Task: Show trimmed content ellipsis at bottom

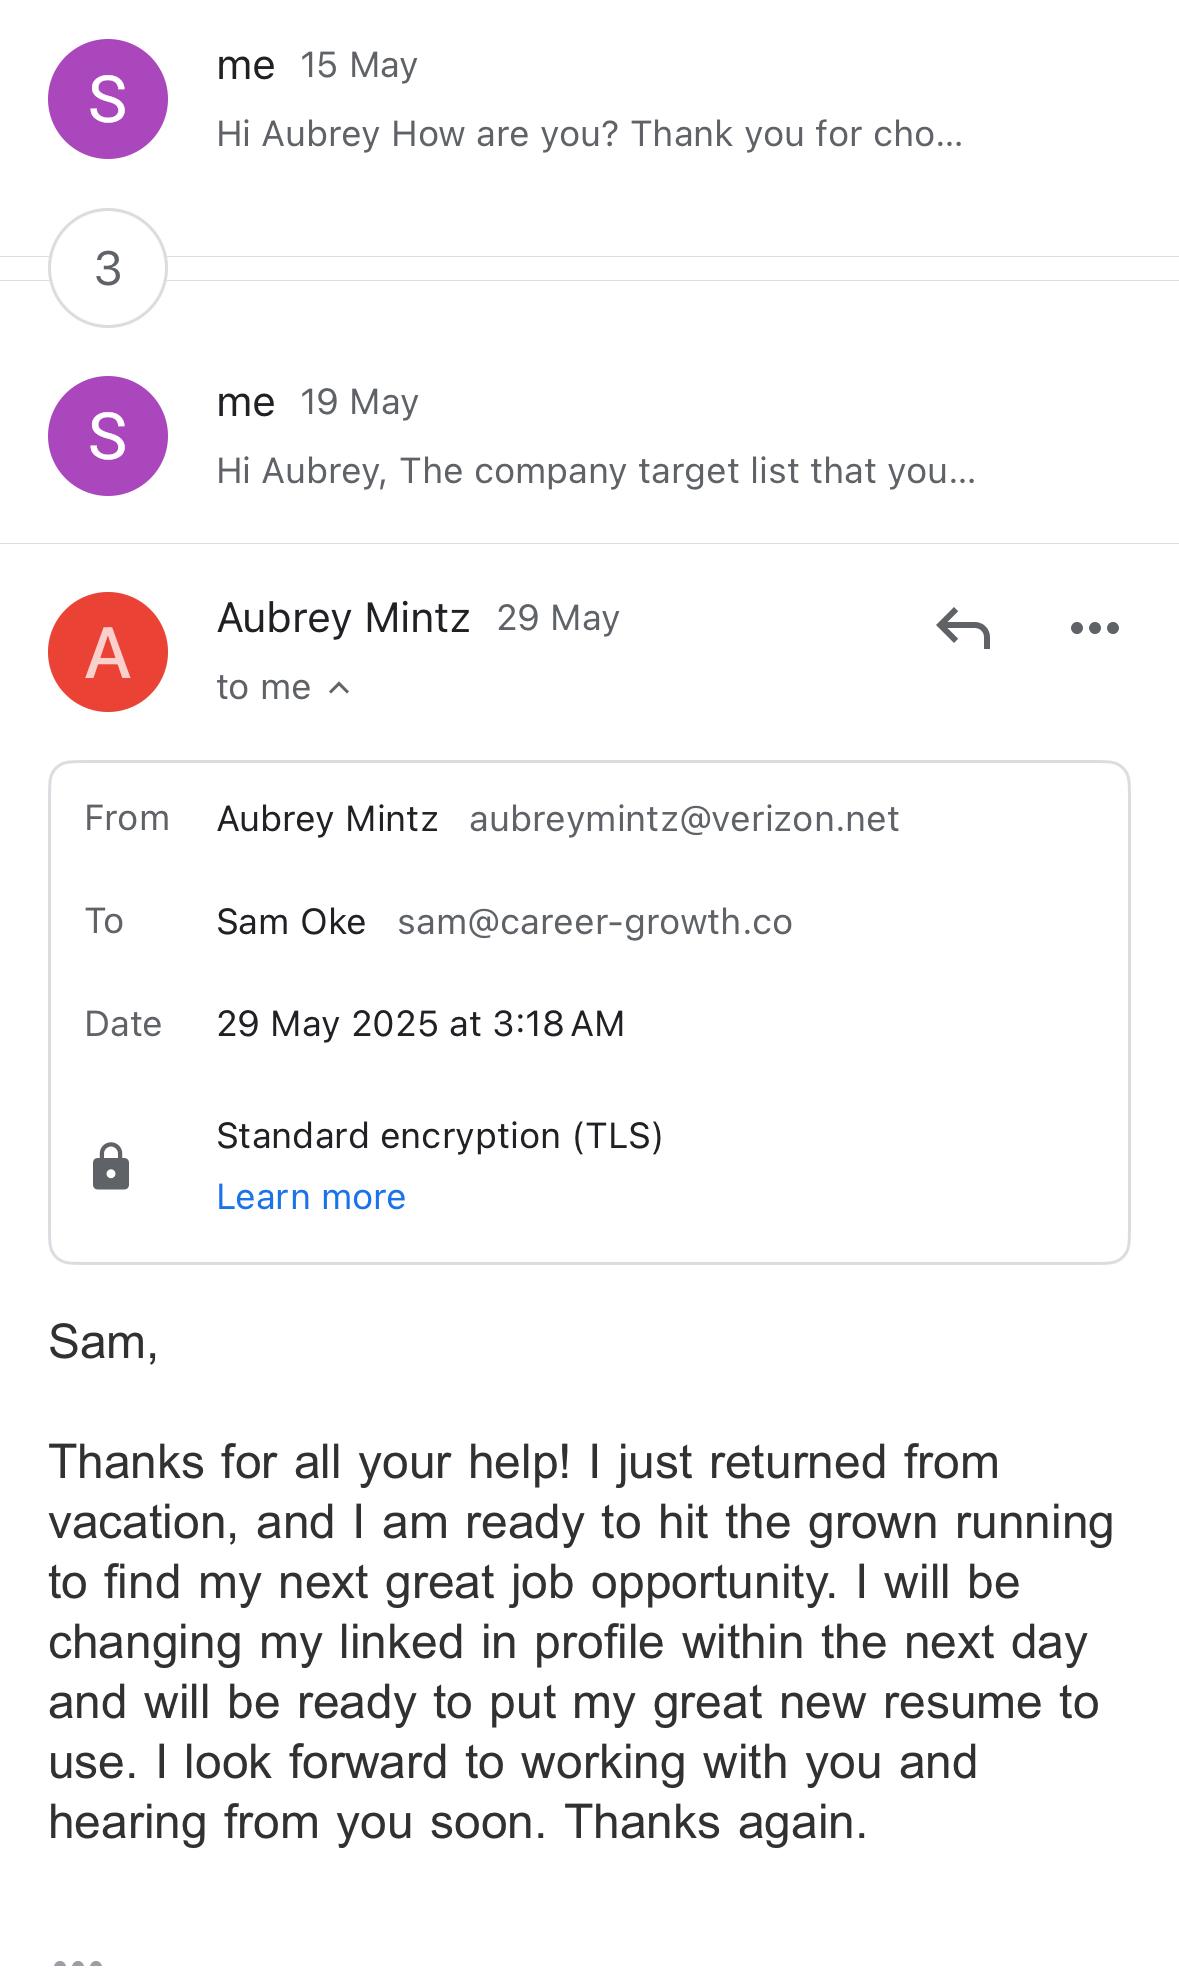Action: [x=77, y=1962]
